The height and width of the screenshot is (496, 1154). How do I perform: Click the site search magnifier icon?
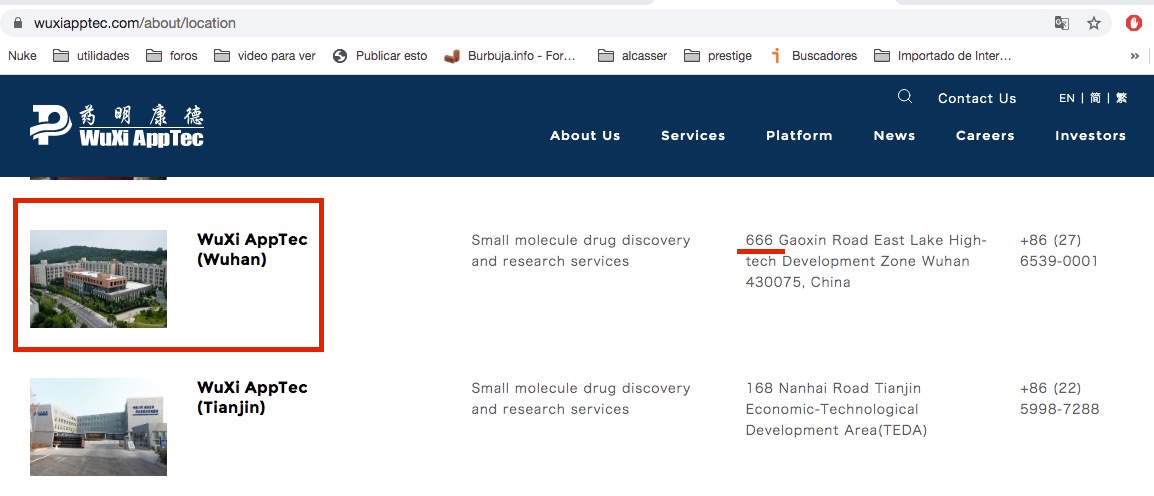click(x=905, y=97)
